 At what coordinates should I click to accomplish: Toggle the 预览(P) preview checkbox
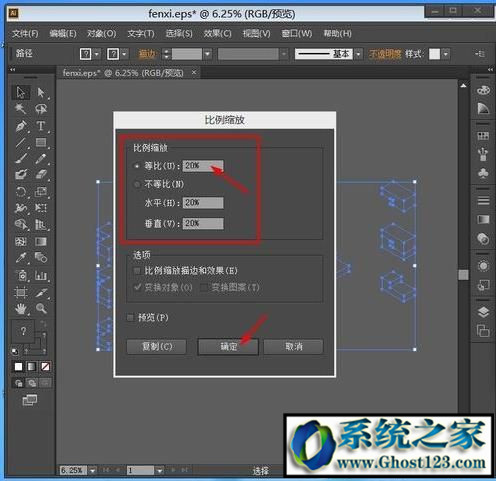point(130,317)
